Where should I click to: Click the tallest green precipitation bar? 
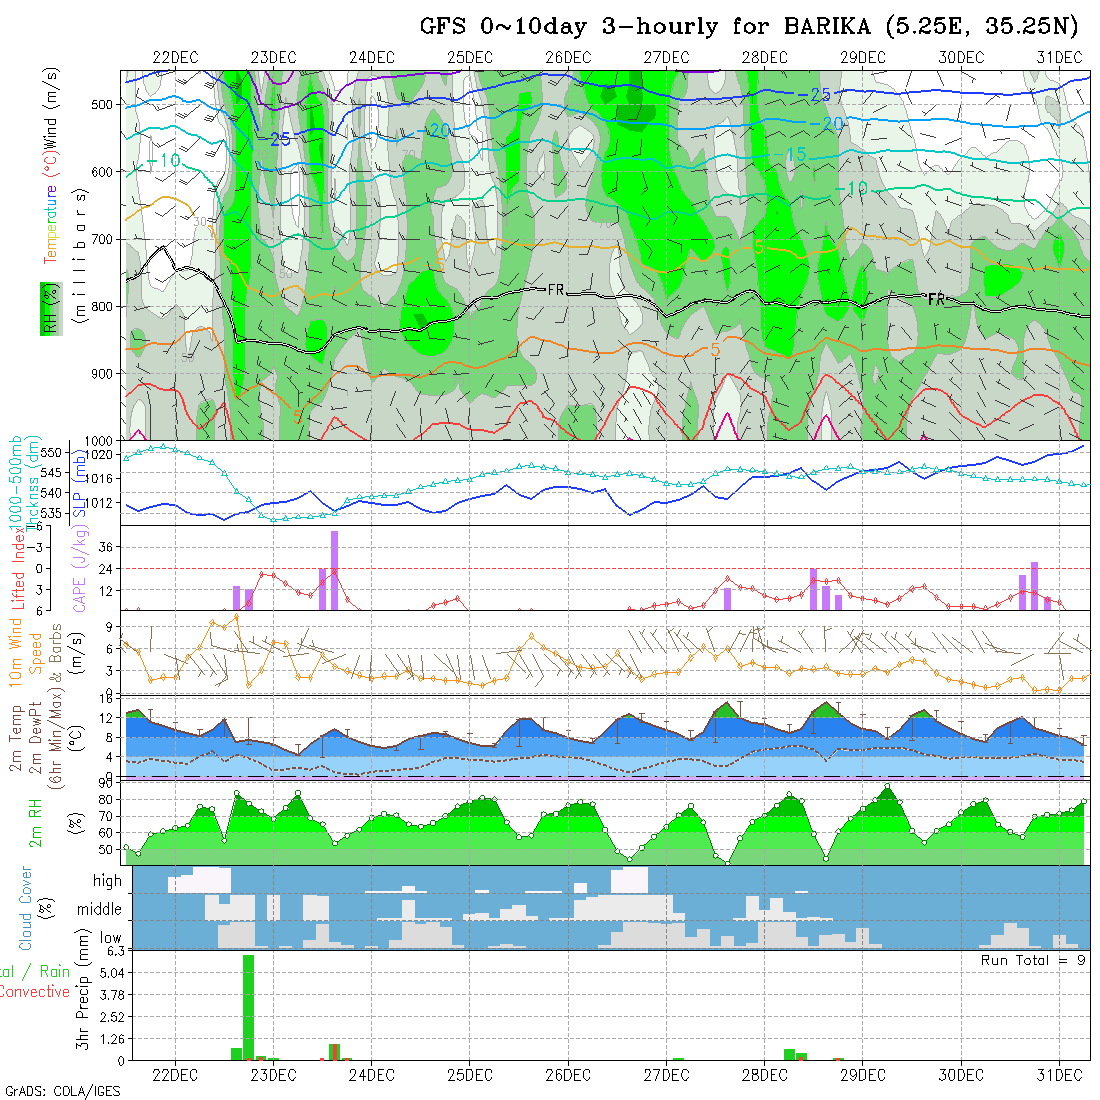(x=248, y=1007)
